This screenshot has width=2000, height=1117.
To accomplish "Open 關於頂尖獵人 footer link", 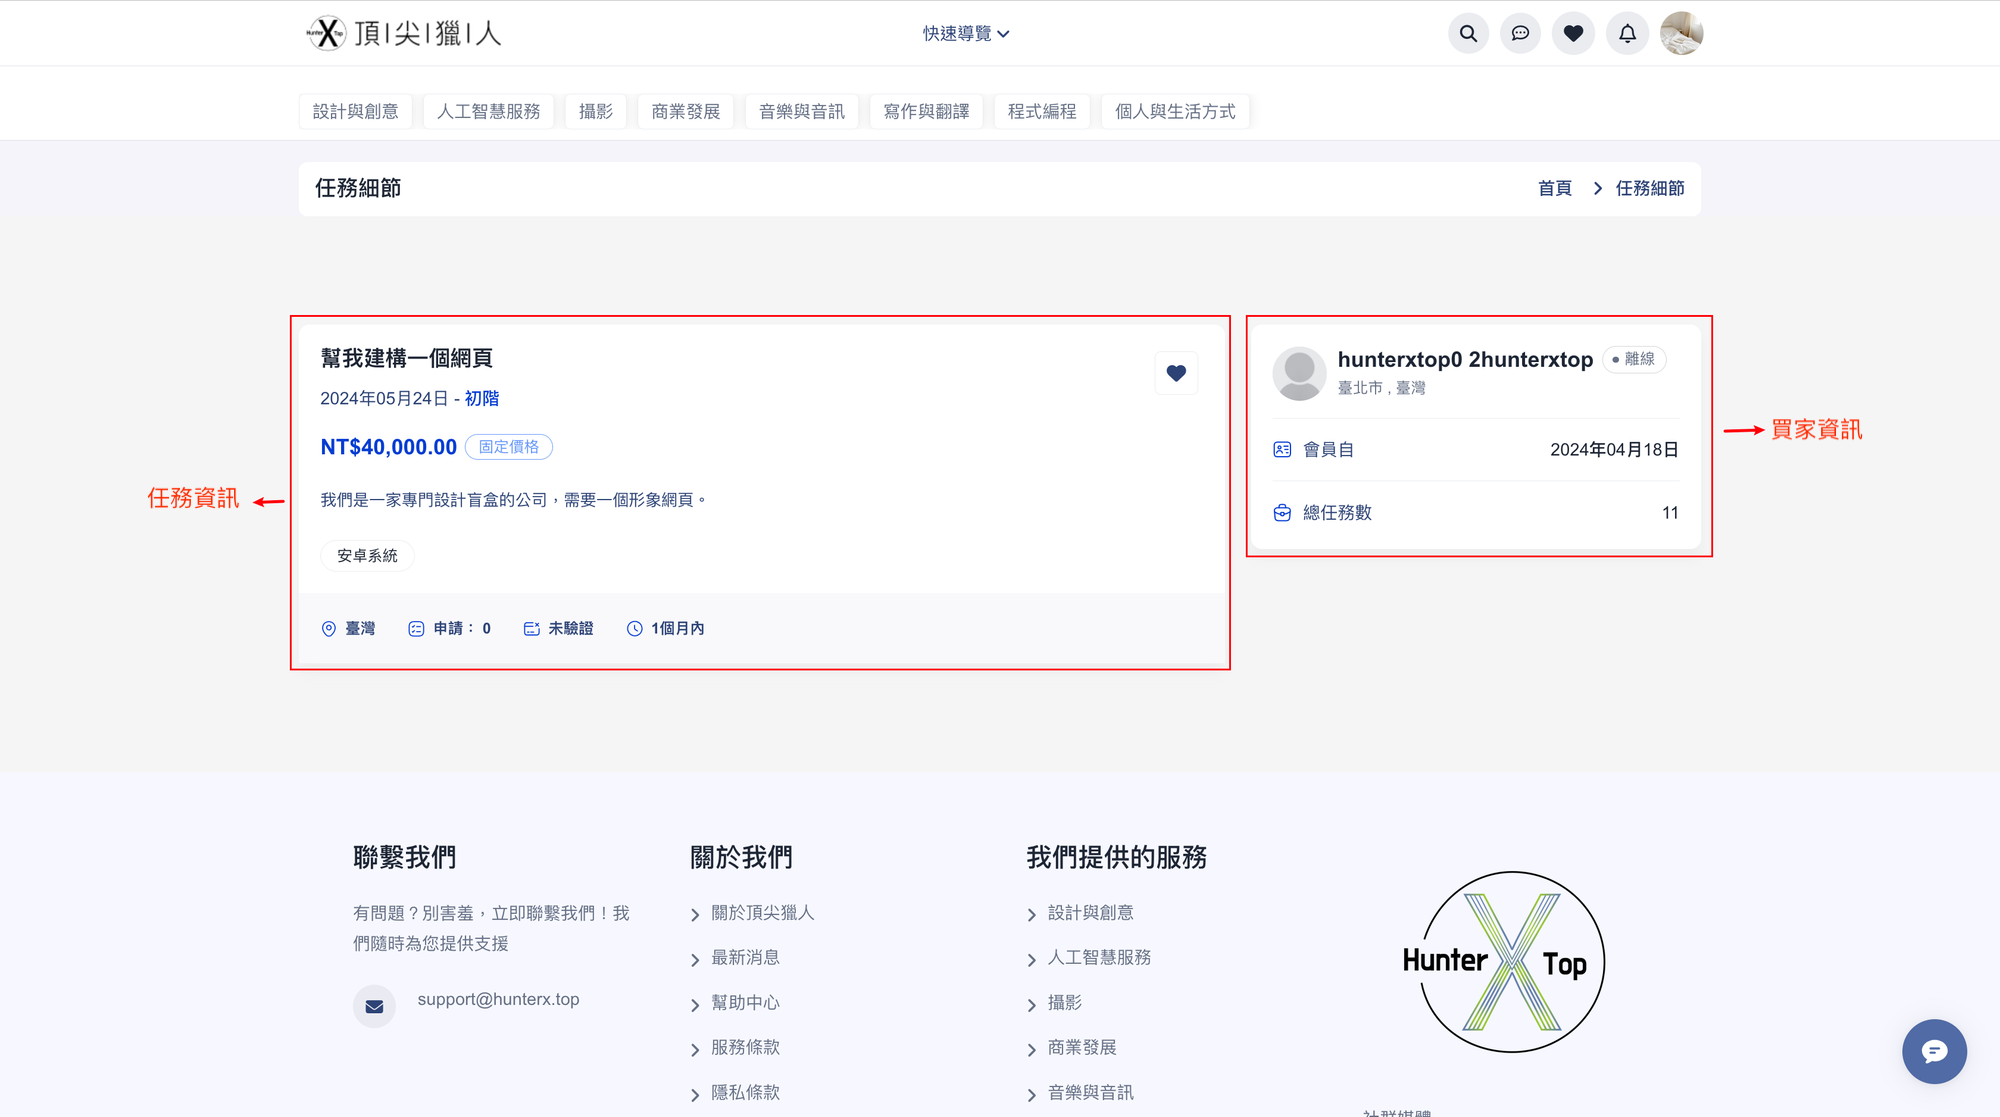I will click(x=762, y=913).
